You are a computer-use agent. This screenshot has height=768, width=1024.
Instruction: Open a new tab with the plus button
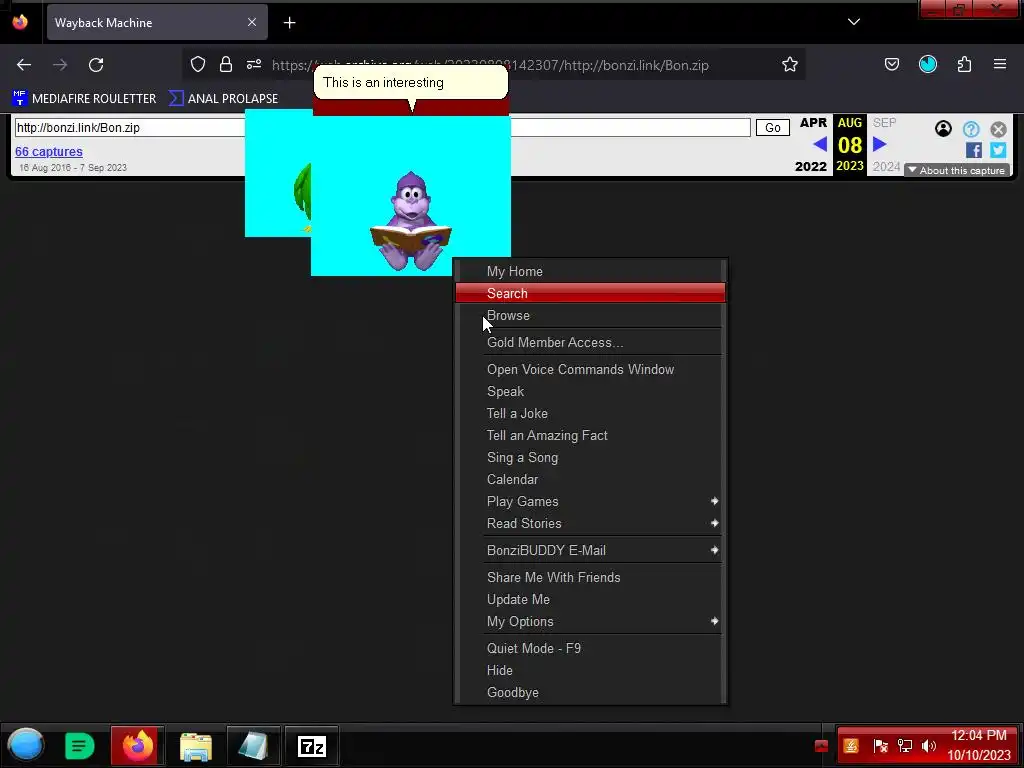(x=289, y=23)
